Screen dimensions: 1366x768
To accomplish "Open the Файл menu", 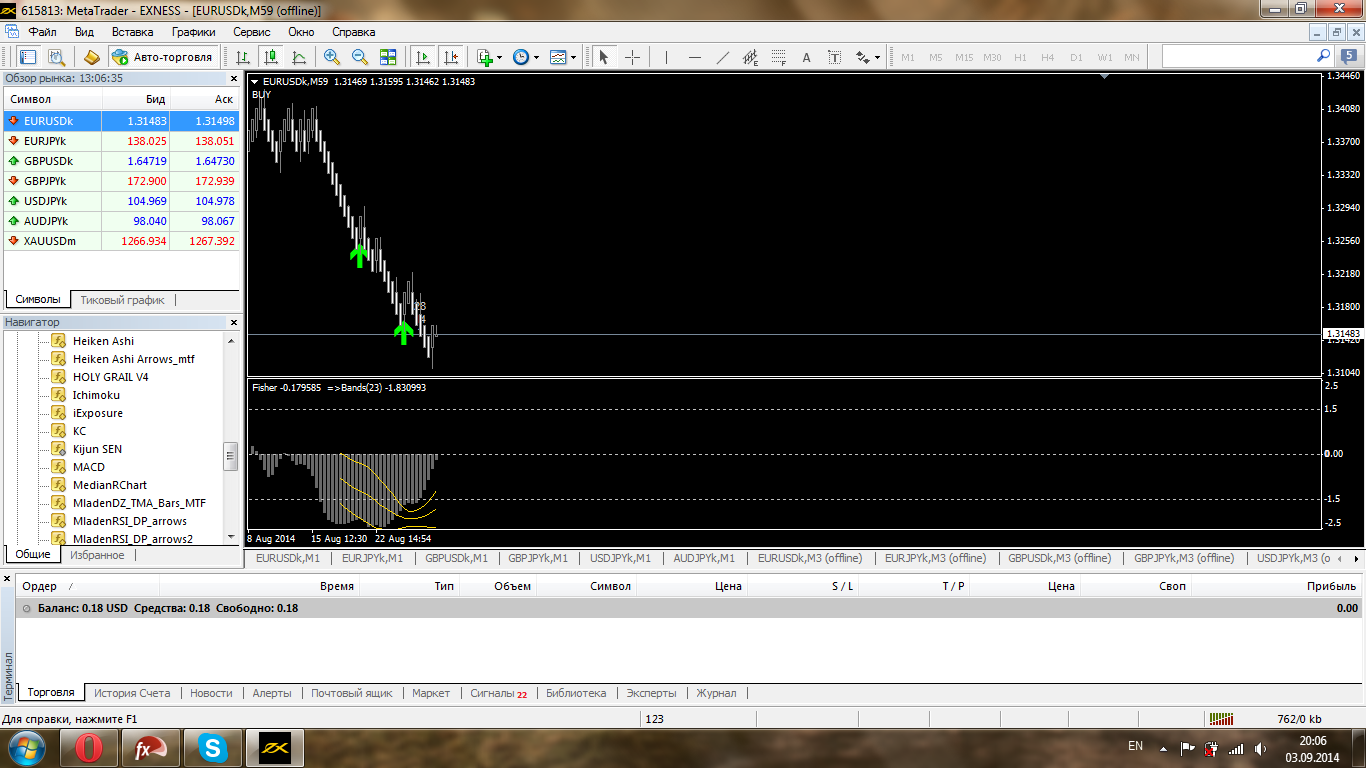I will (43, 32).
